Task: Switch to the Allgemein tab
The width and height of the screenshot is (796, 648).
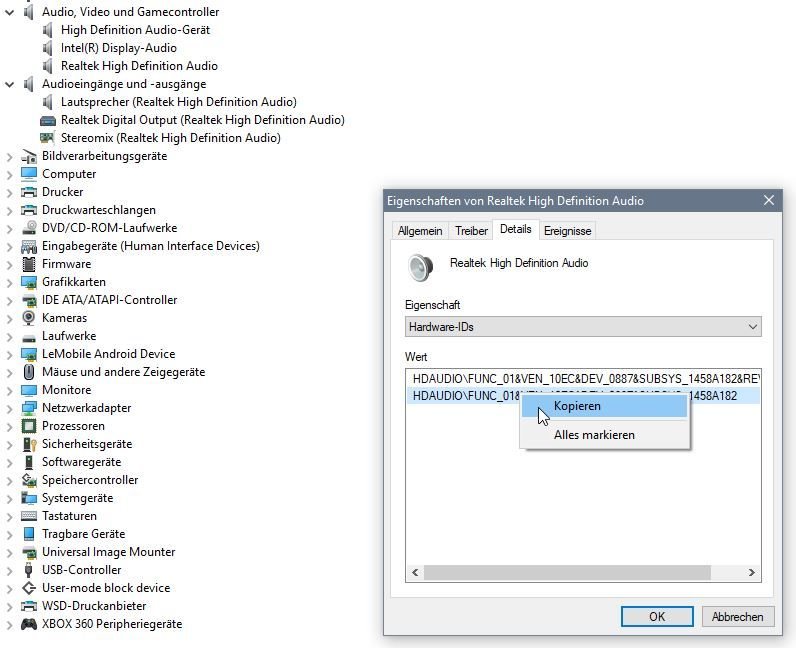Action: 420,231
